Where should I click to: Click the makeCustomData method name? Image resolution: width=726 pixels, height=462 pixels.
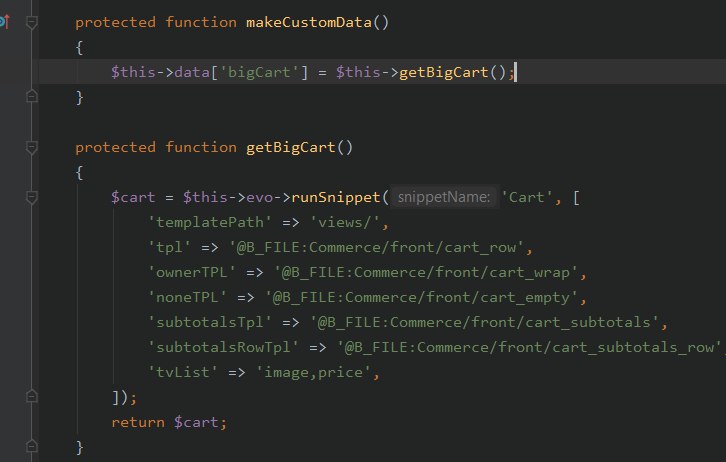click(309, 22)
